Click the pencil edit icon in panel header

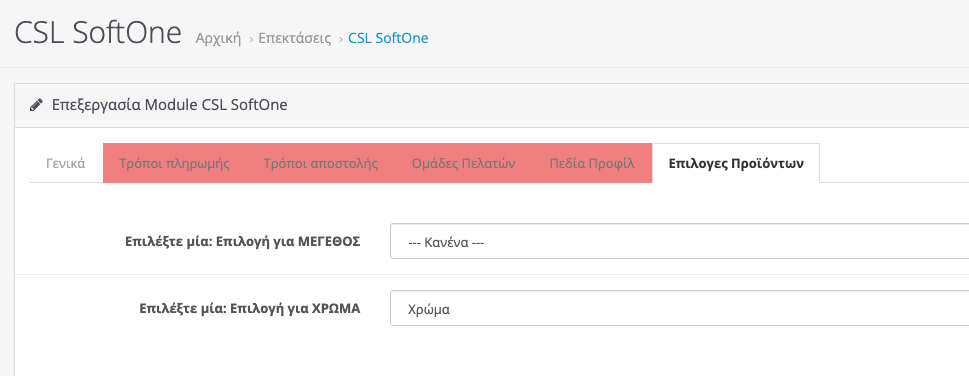click(36, 105)
